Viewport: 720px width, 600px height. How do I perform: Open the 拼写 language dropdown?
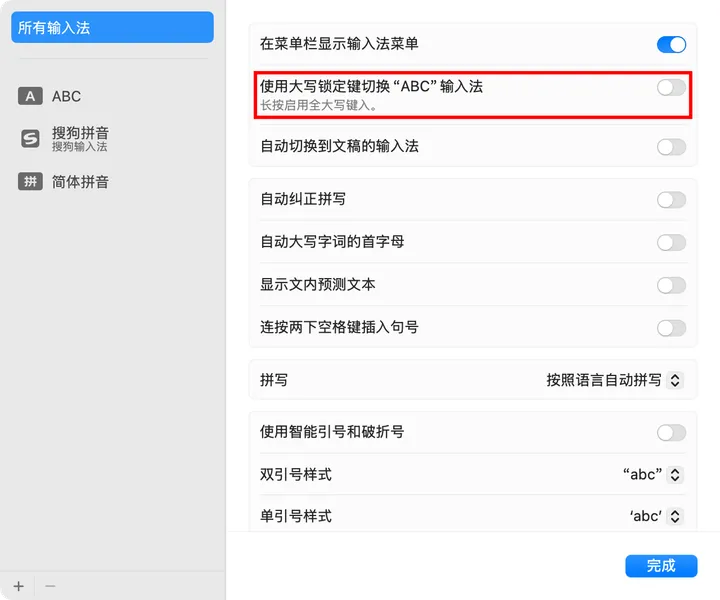(614, 380)
